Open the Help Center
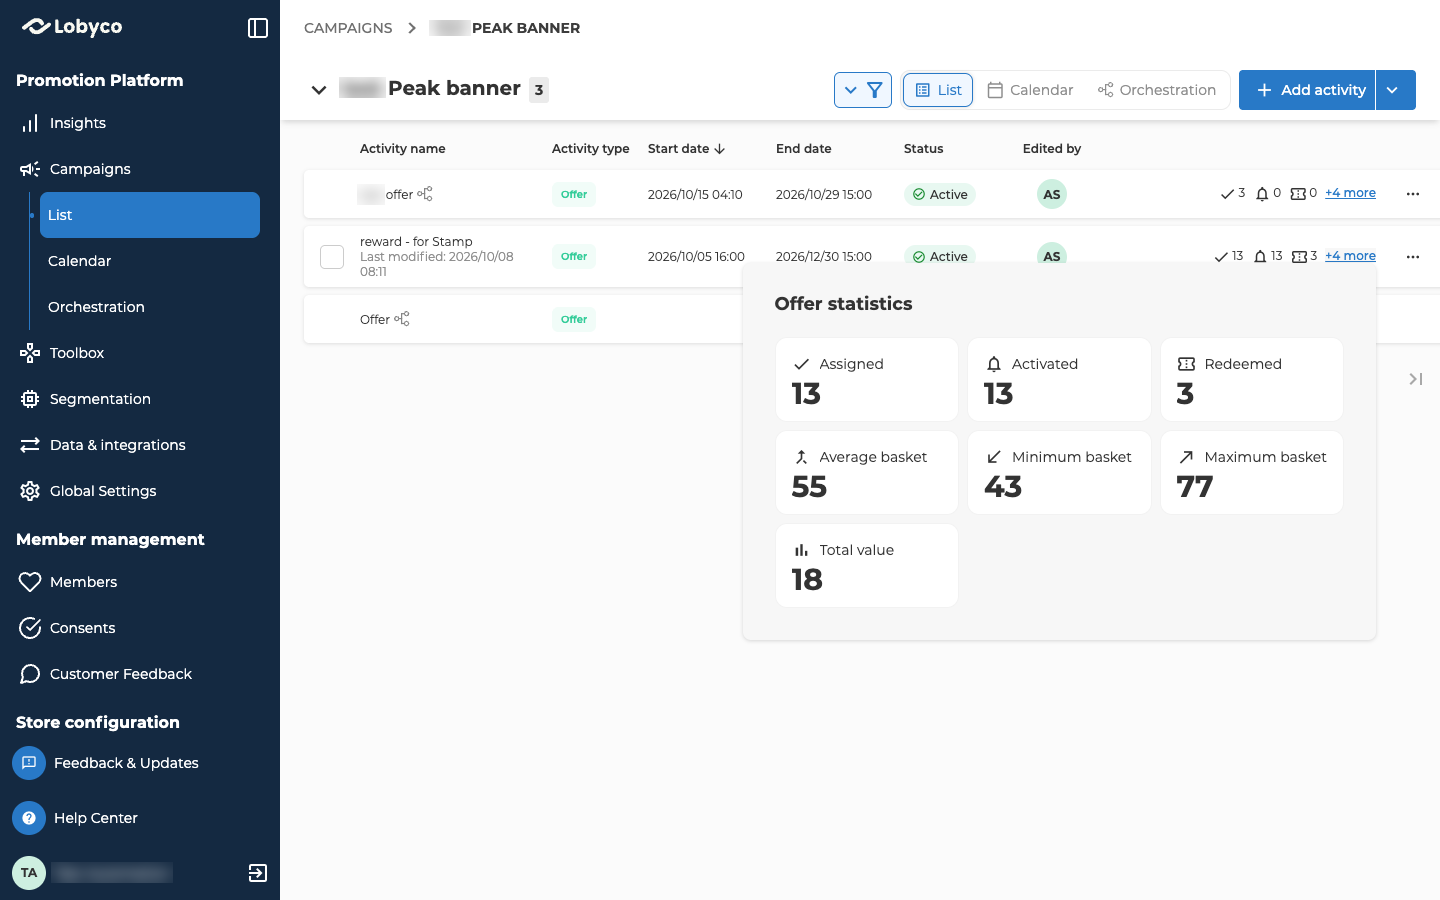This screenshot has height=900, width=1440. click(x=76, y=818)
